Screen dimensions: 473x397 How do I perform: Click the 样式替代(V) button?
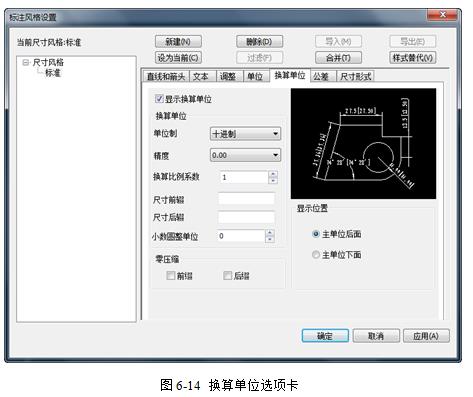pyautogui.click(x=413, y=58)
